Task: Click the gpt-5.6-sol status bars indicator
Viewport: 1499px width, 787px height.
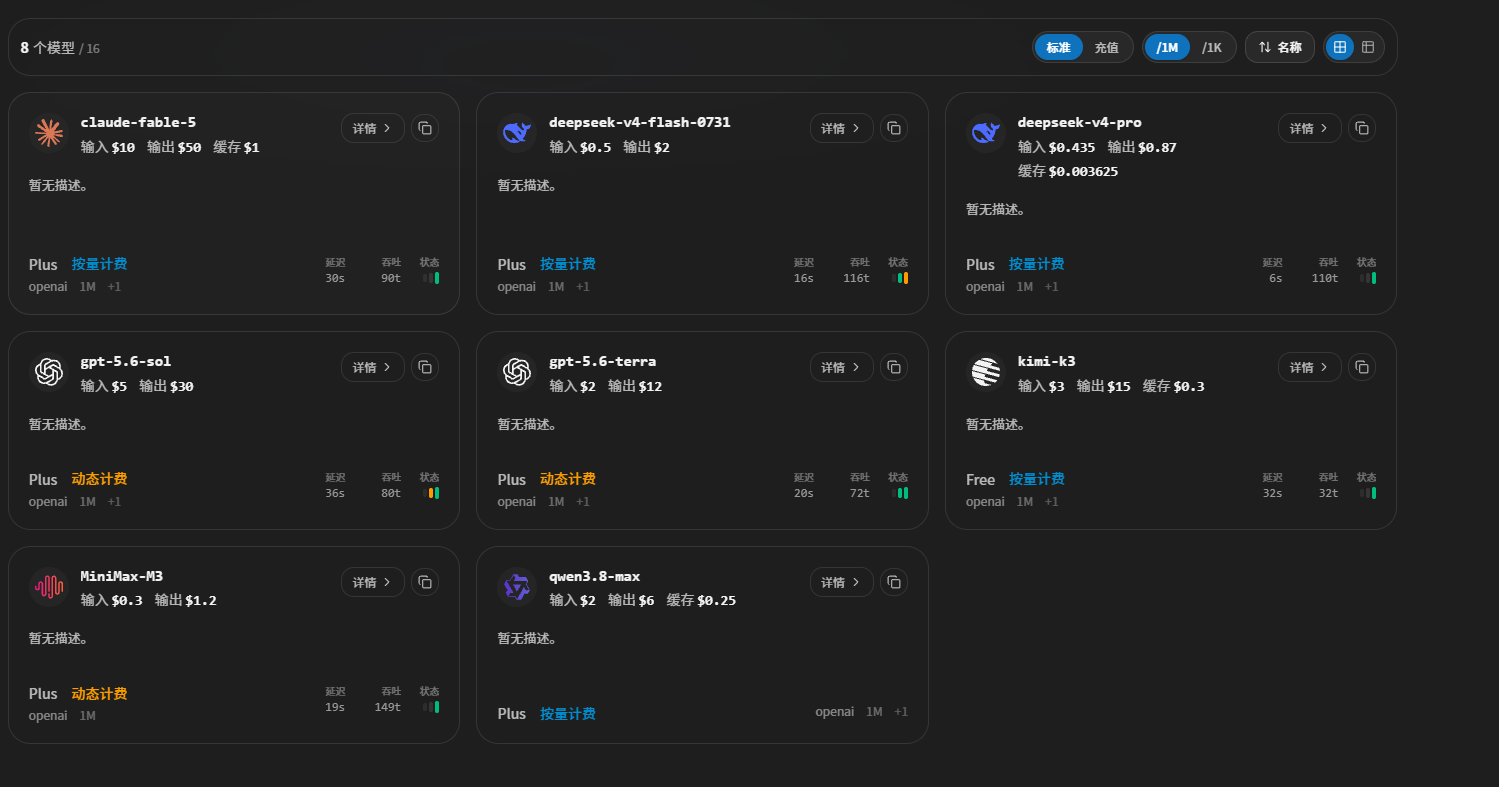Action: point(430,493)
